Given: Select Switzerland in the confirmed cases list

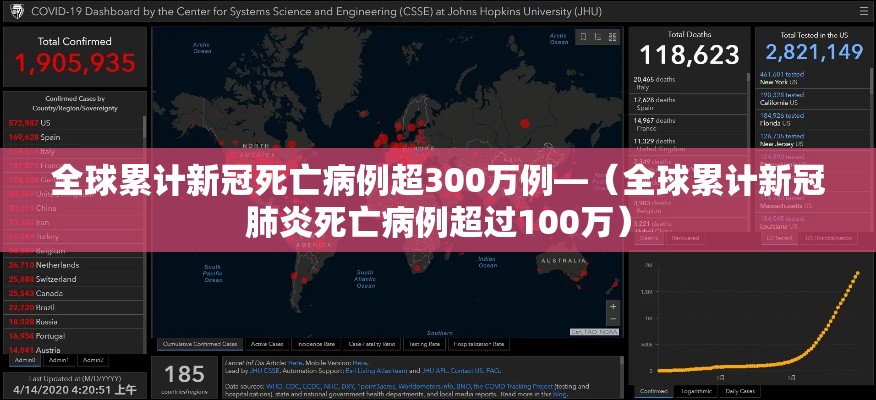Looking at the screenshot, I should click(x=74, y=279).
